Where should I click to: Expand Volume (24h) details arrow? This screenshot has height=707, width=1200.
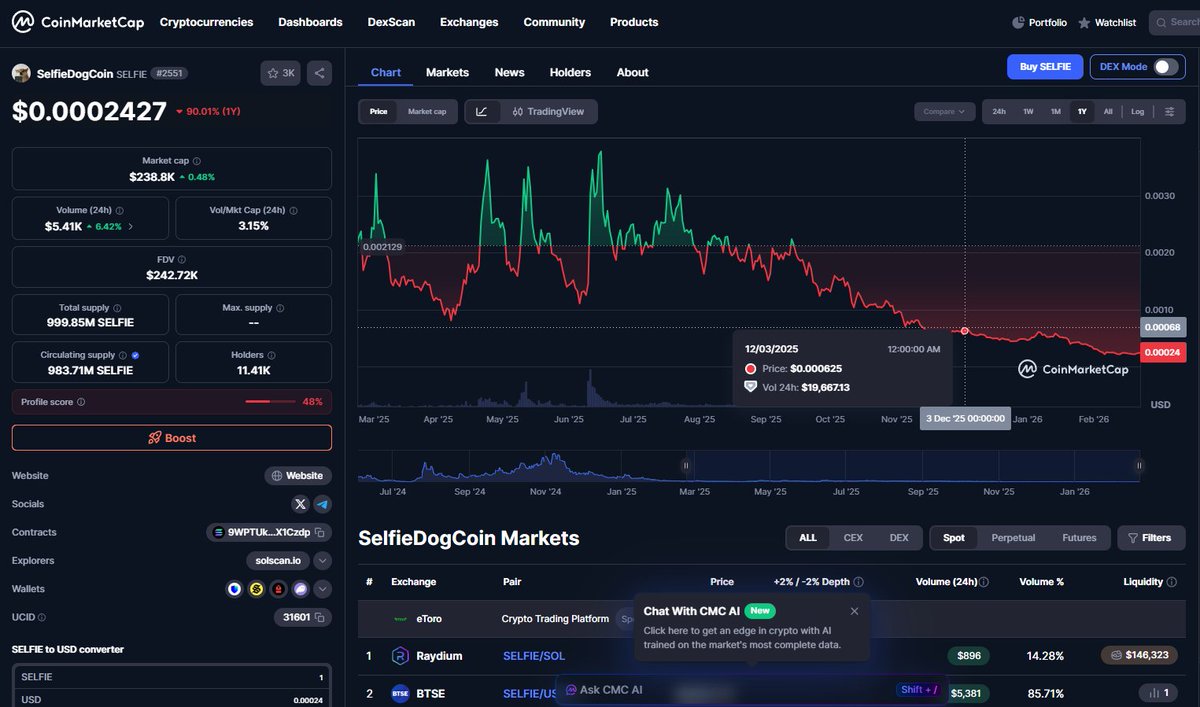[131, 227]
